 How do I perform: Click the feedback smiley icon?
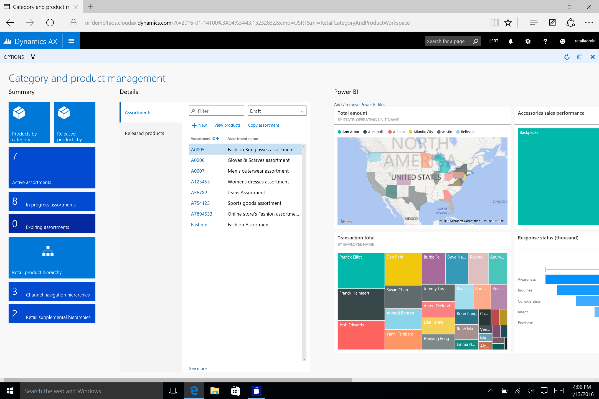click(x=562, y=41)
